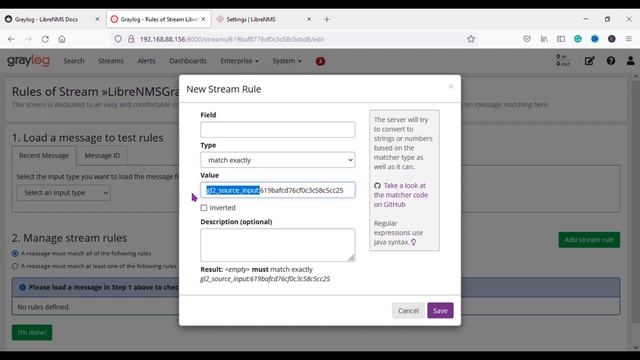Open the Firefox hamburger menu
Image resolution: width=640 pixels, height=360 pixels.
click(629, 39)
